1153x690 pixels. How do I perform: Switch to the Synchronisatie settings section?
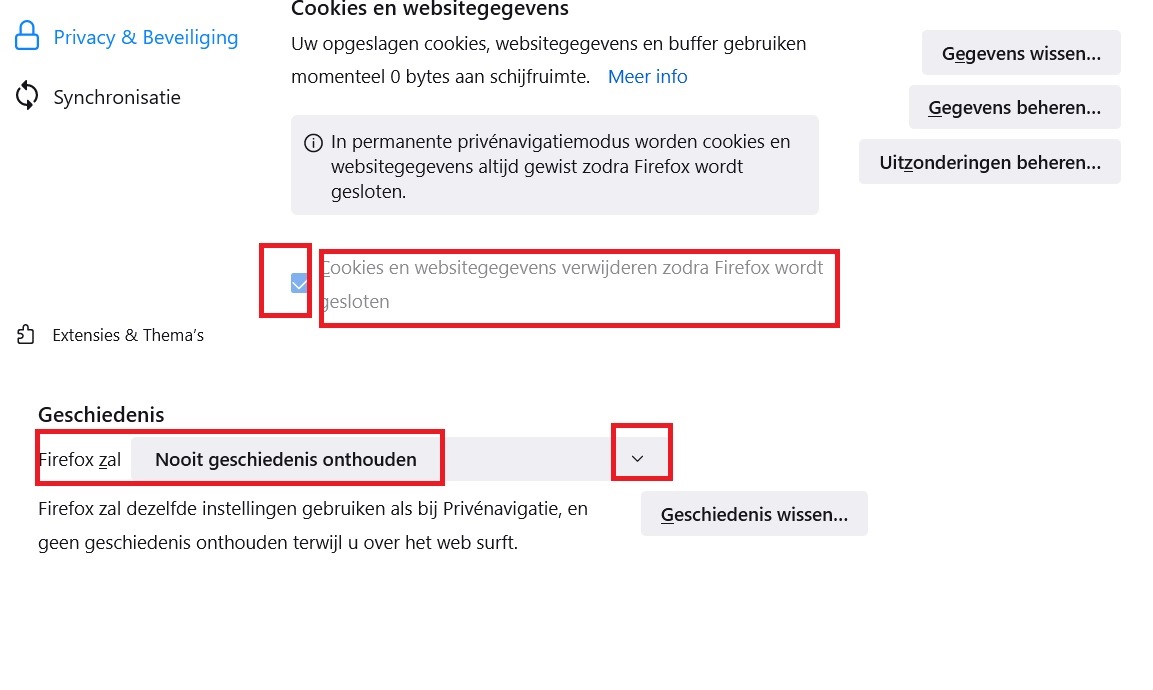tap(116, 96)
